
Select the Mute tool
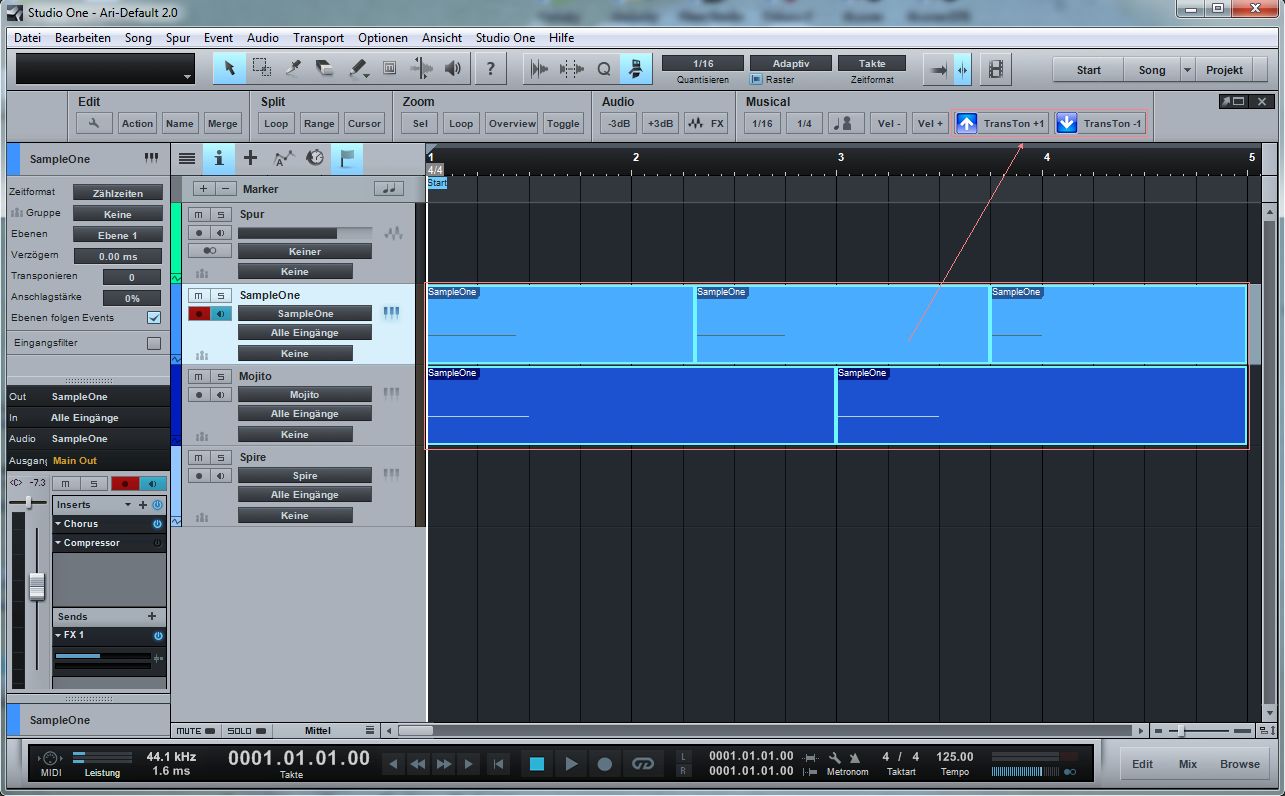pyautogui.click(x=390, y=68)
